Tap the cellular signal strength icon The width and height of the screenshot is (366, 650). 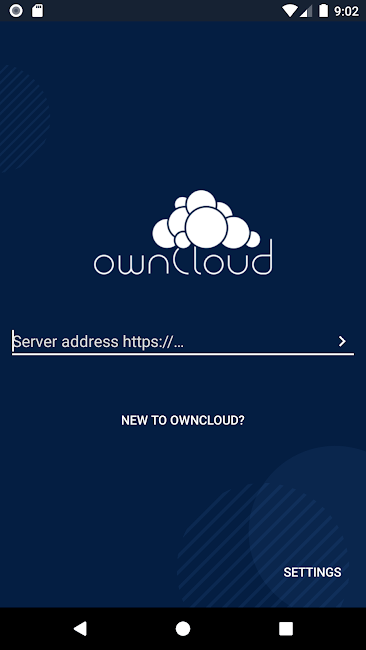tap(306, 11)
